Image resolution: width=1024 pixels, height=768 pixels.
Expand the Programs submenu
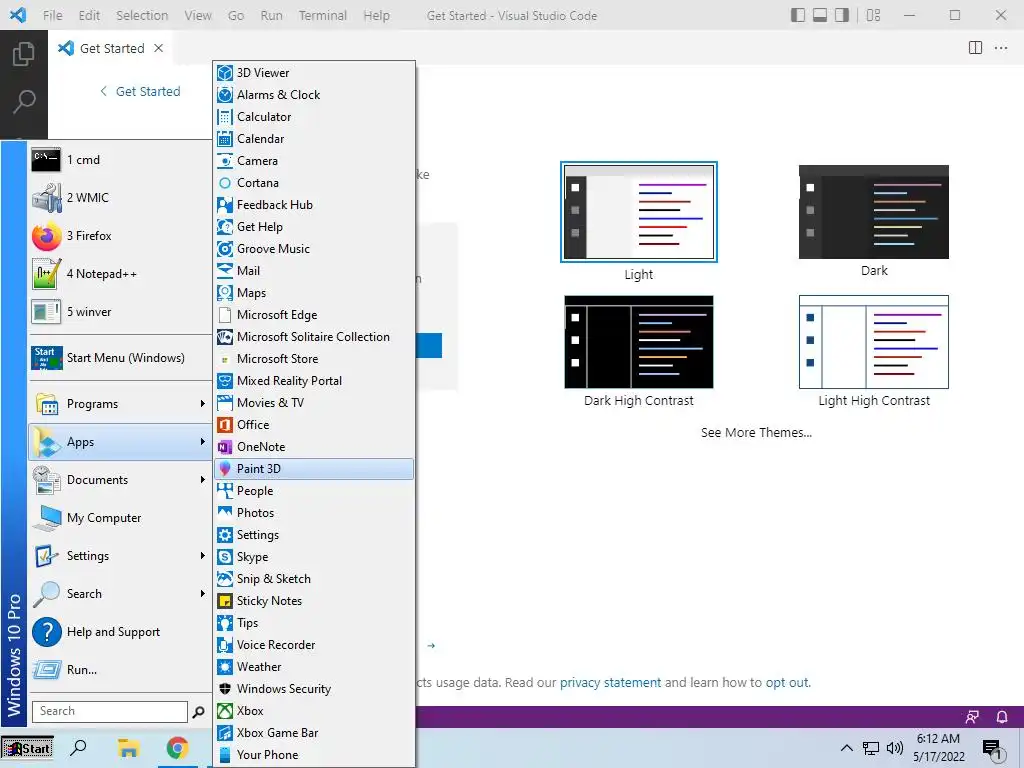point(120,404)
